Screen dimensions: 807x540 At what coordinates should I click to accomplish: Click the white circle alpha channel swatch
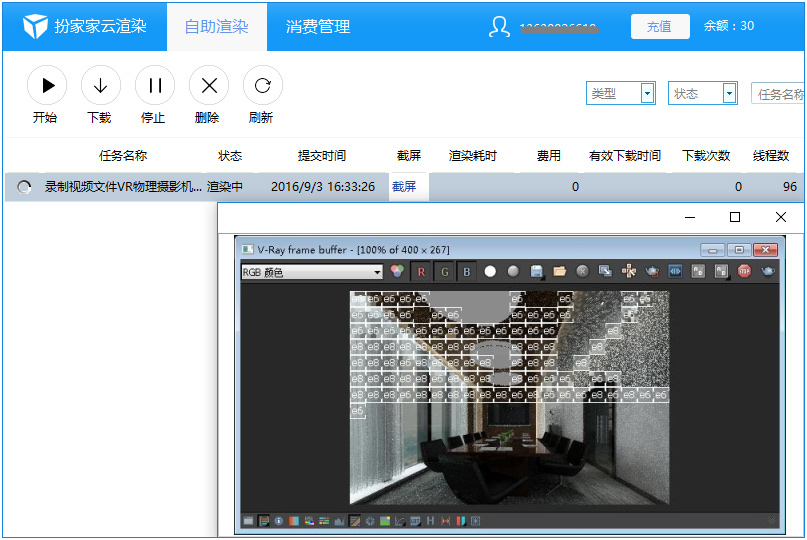tap(490, 271)
